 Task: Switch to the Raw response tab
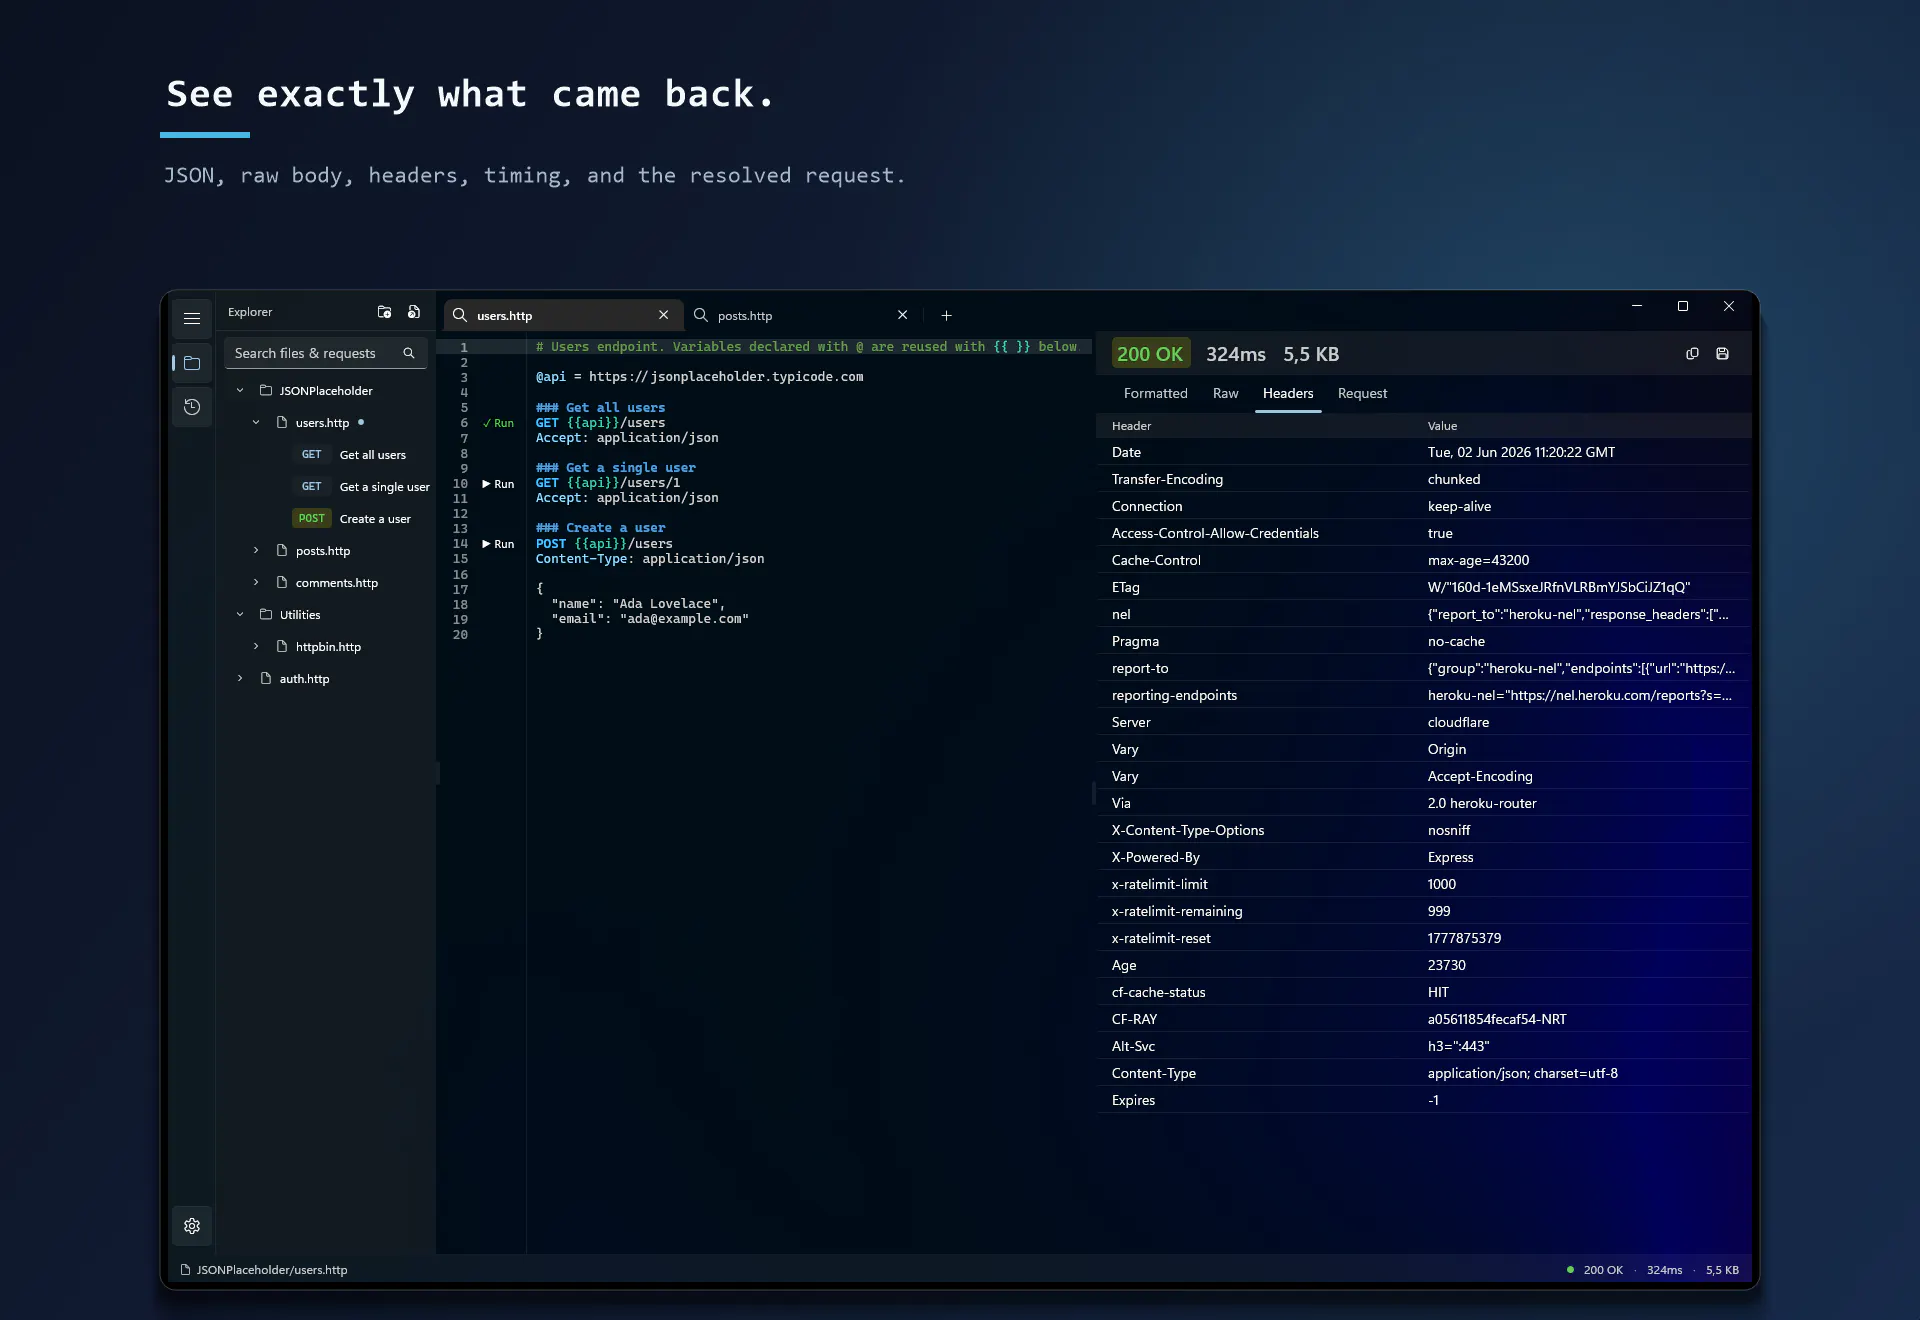point(1226,394)
